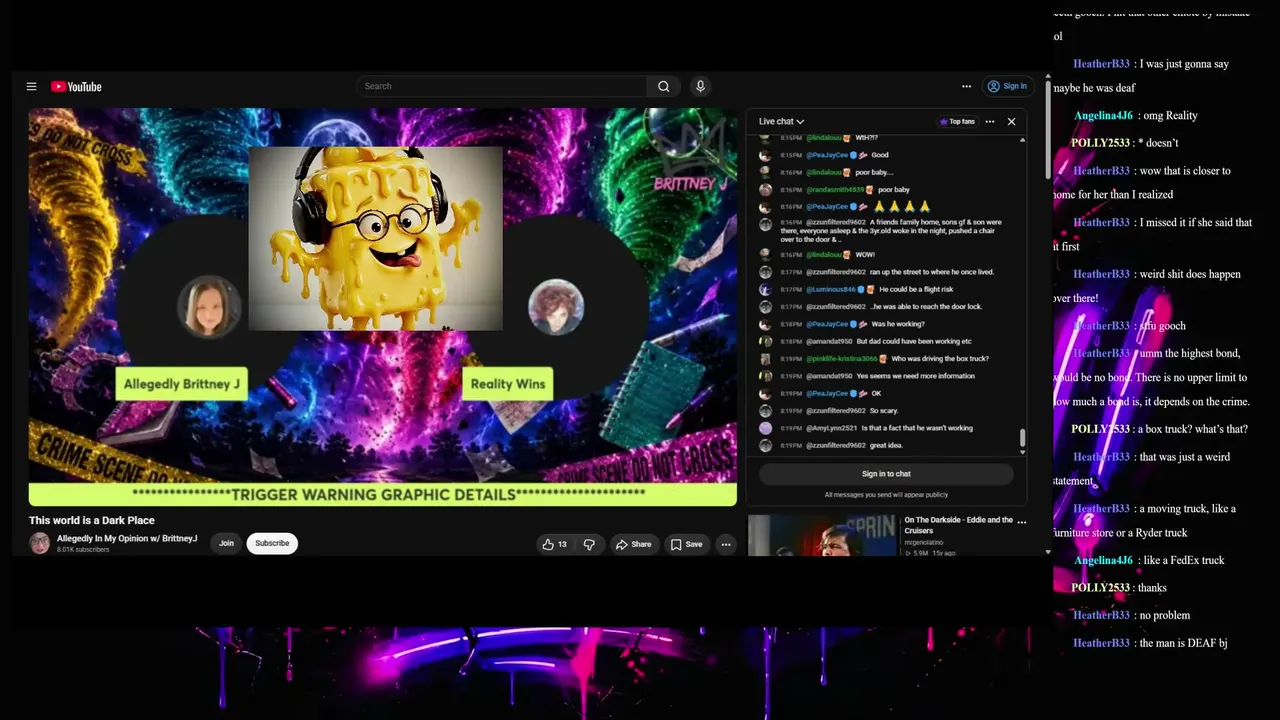Open more actions menu beside Save
This screenshot has height=720, width=1280.
[x=726, y=544]
